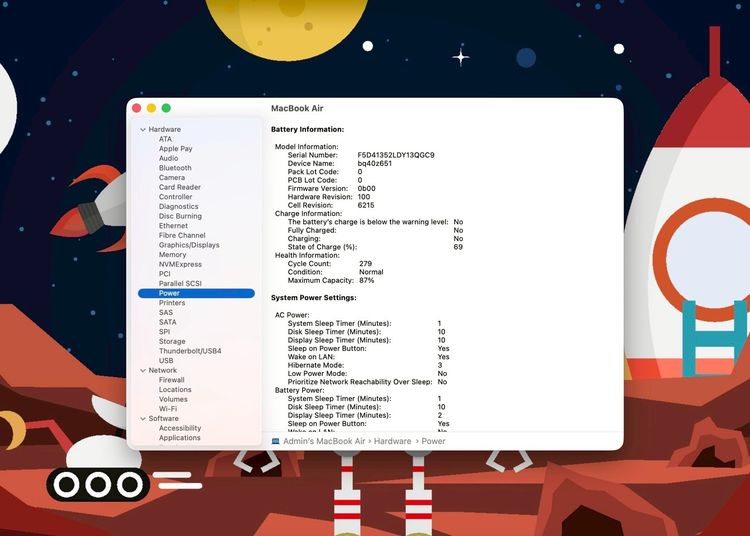
Task: Click Hardware in the path bar
Action: (x=392, y=441)
